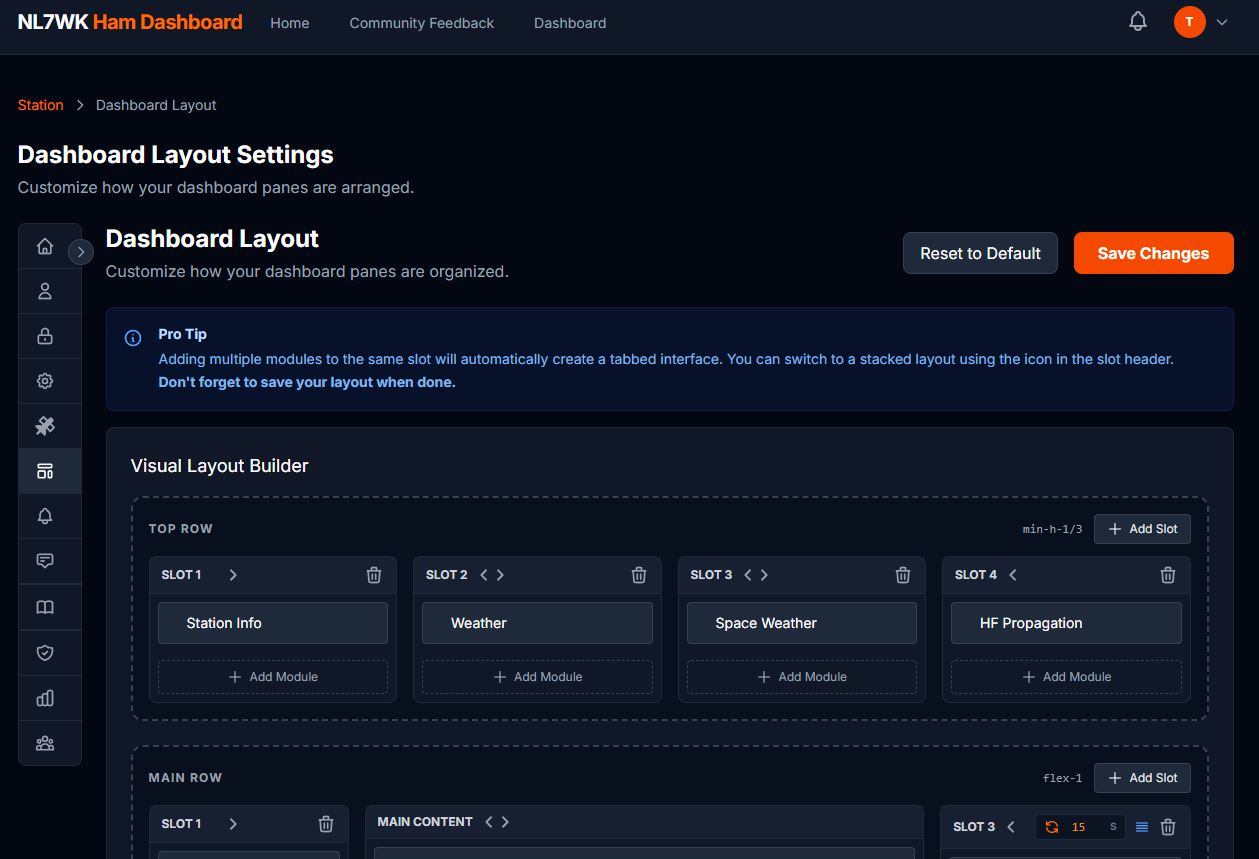Screen dimensions: 1259x859
Task: Move Main Row Slot 3 left
Action: [x=1011, y=827]
